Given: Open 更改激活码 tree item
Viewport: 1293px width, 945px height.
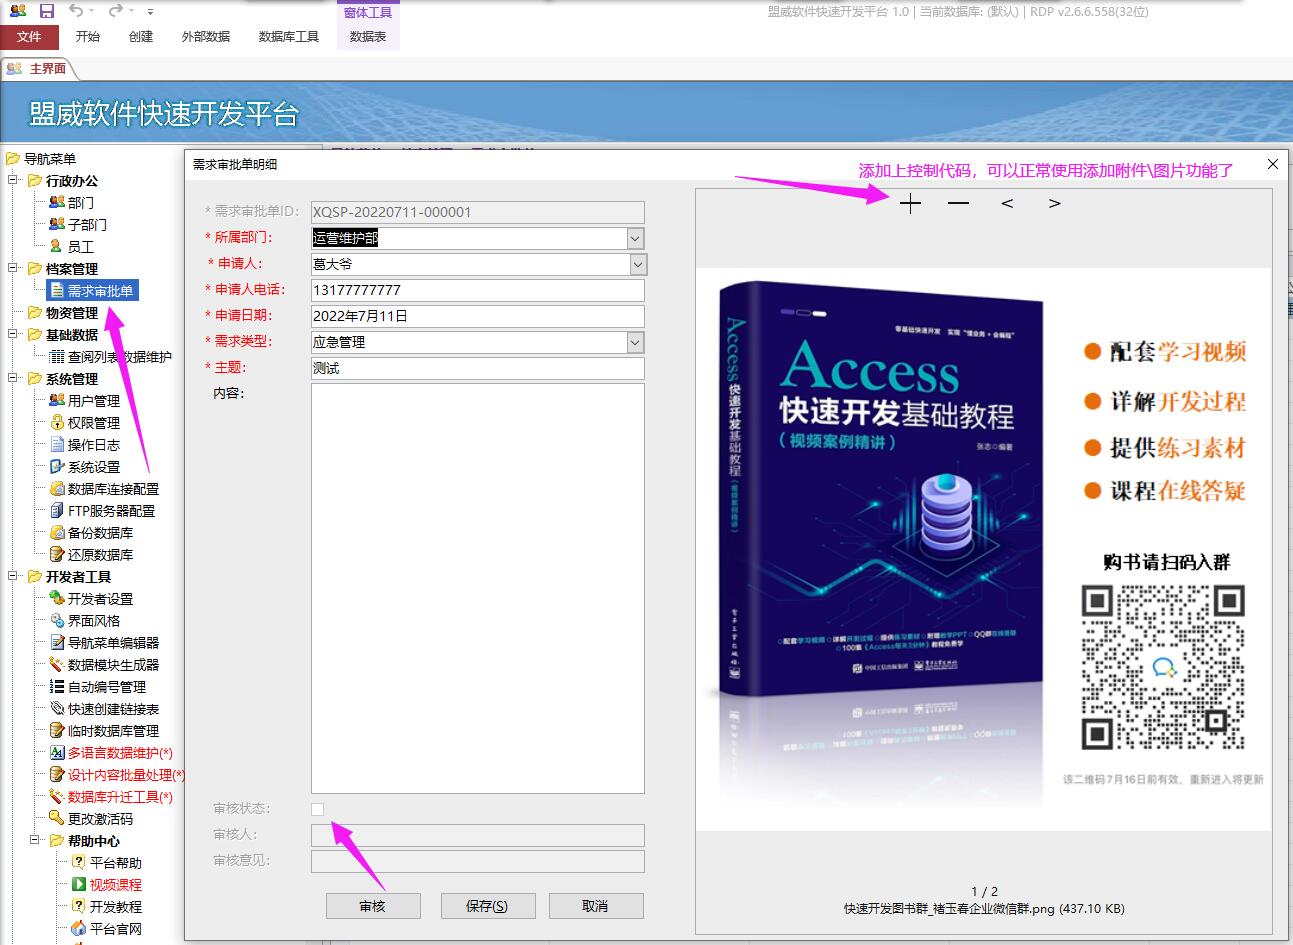Looking at the screenshot, I should click(x=100, y=818).
